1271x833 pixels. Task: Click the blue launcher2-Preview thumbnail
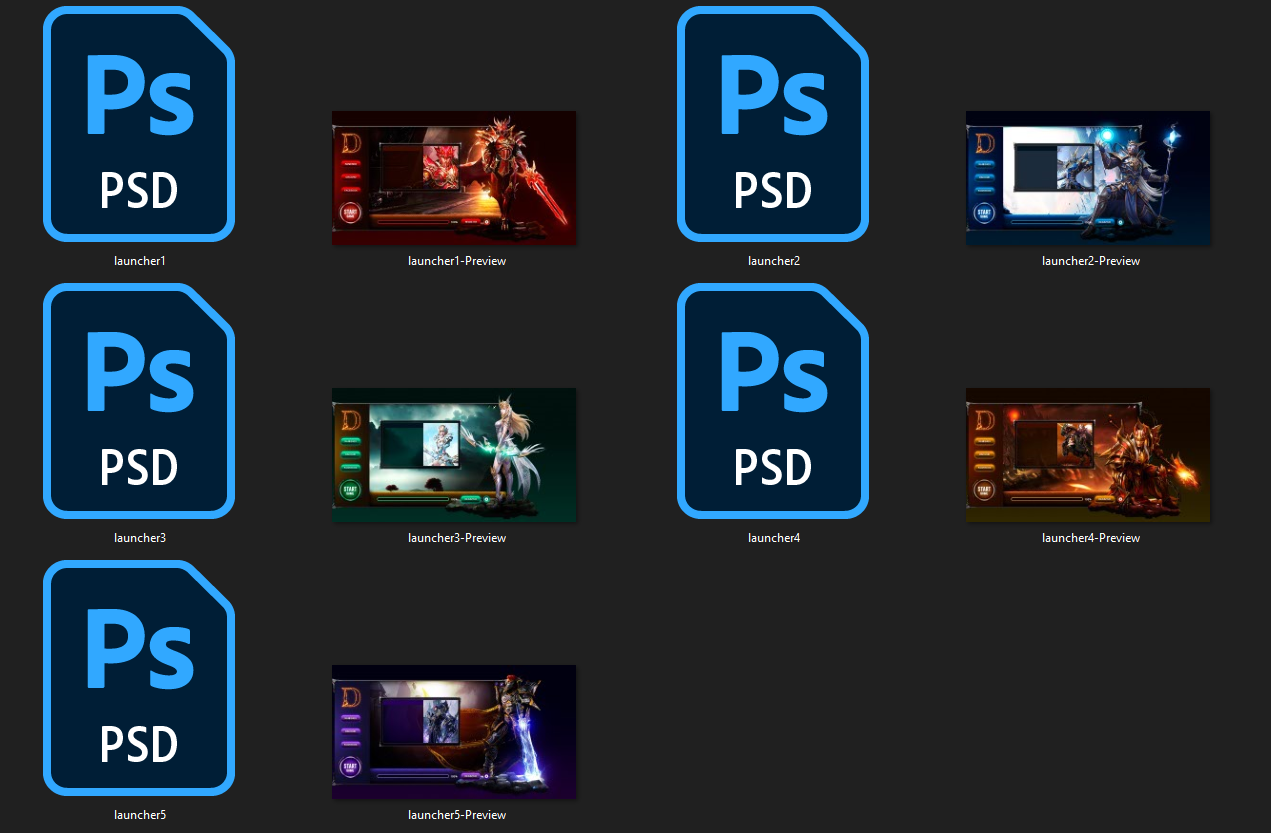[x=1088, y=178]
